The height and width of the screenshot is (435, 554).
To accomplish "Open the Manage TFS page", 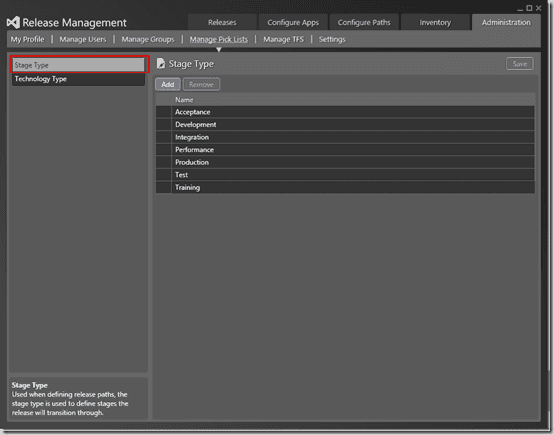I will (x=283, y=39).
